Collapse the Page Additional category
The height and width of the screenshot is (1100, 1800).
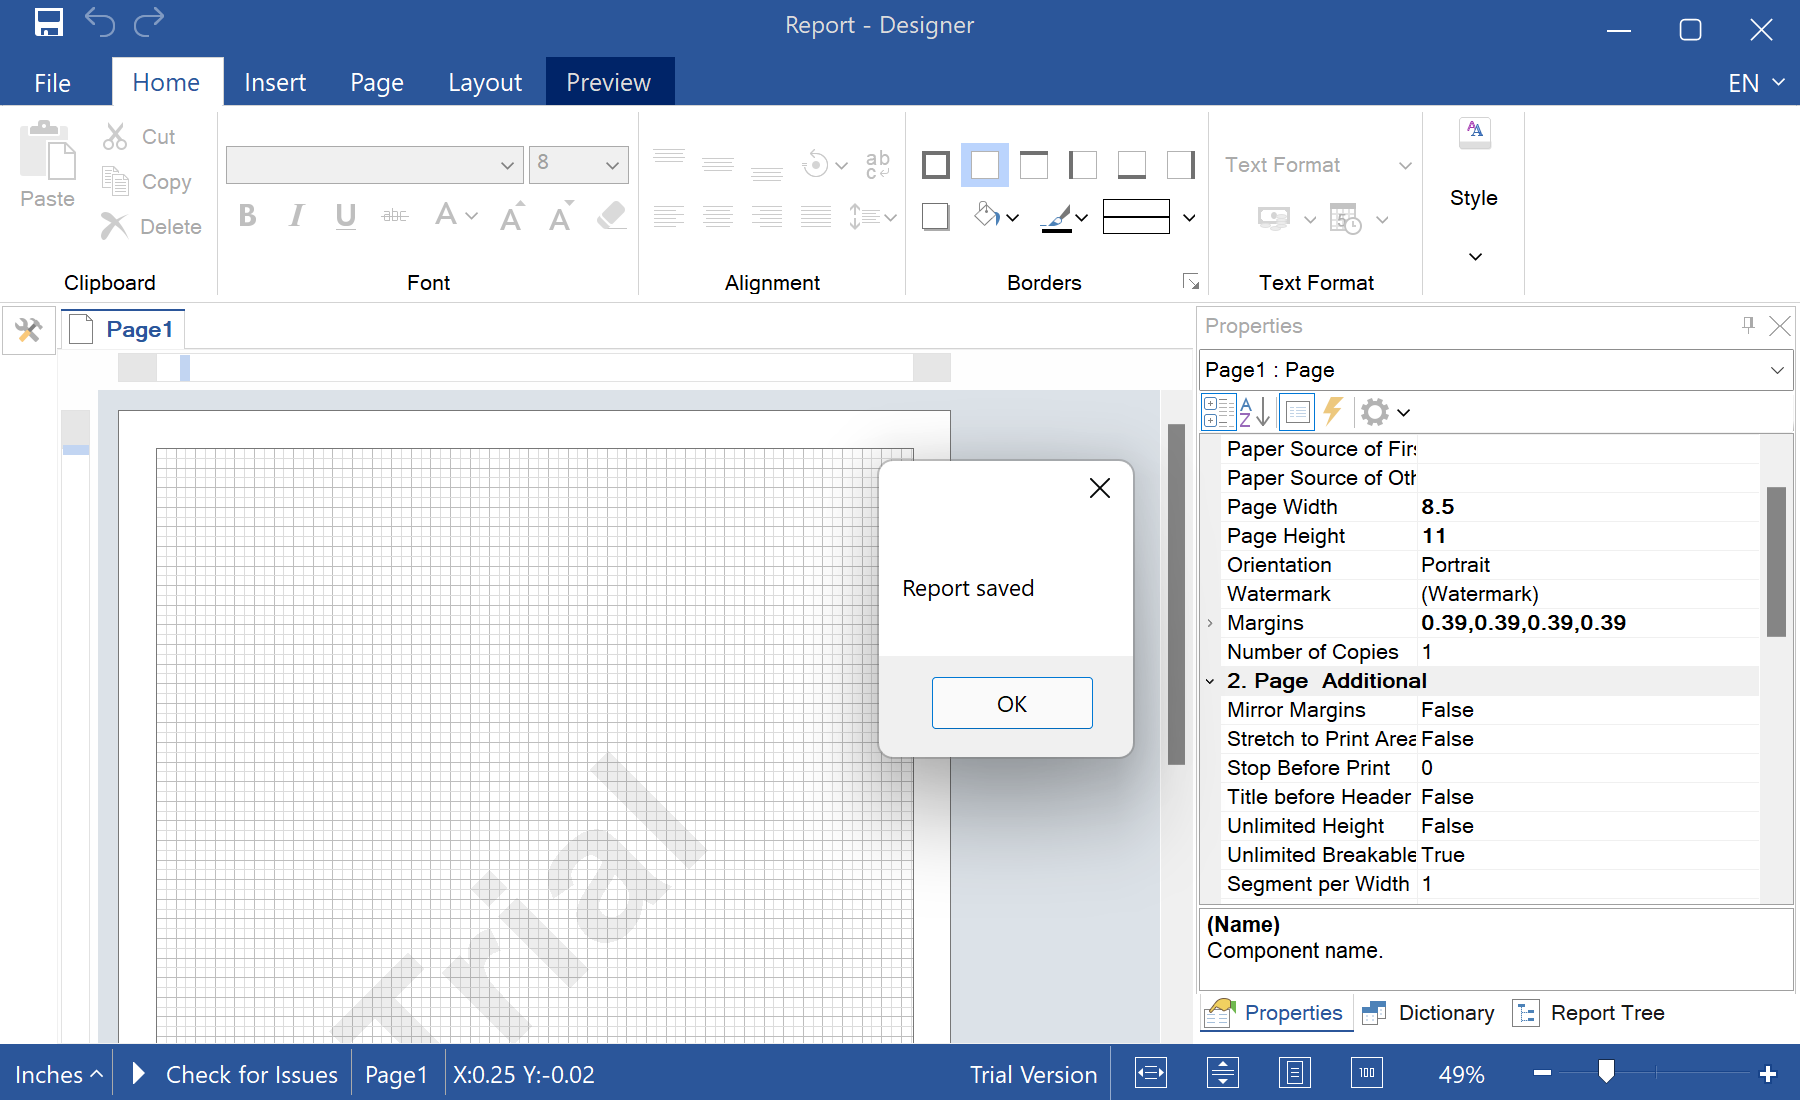click(1210, 681)
